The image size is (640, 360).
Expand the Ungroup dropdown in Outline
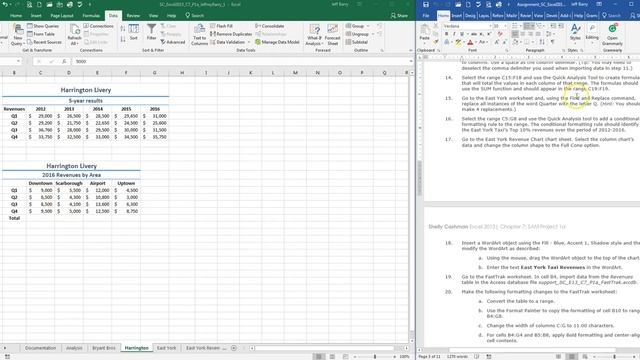point(373,34)
